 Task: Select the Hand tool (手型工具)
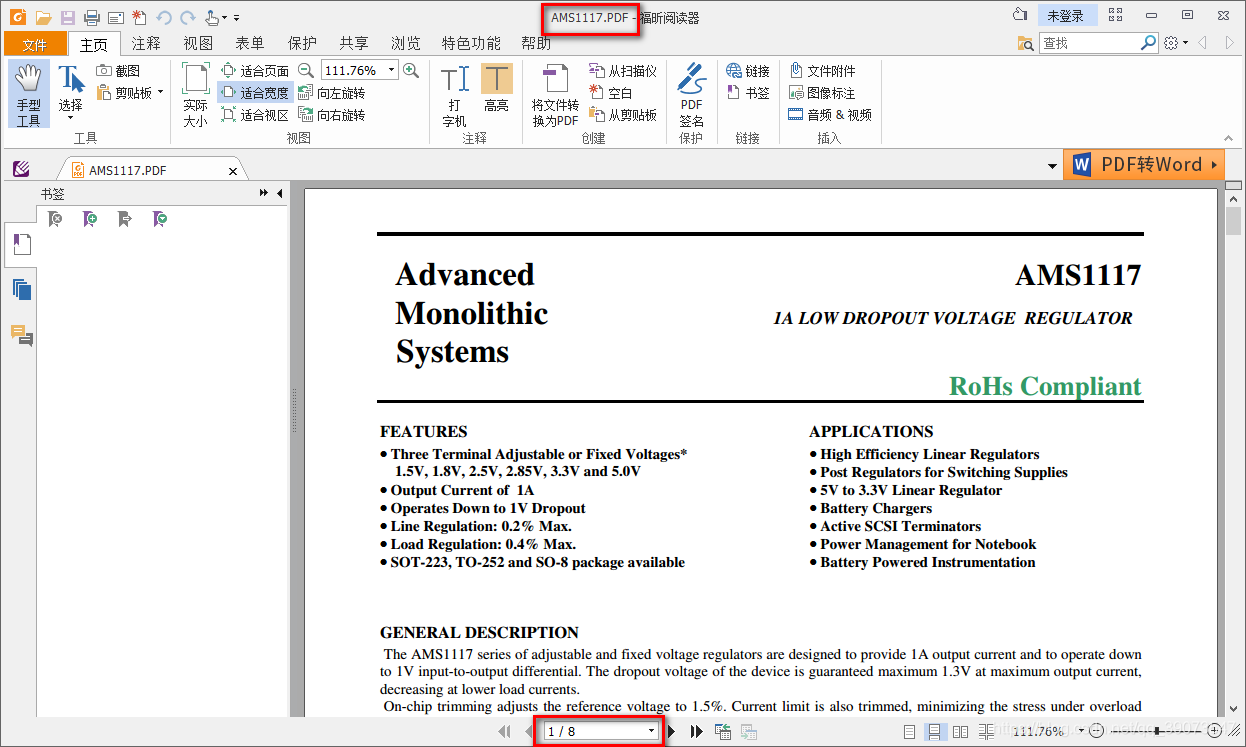[29, 94]
